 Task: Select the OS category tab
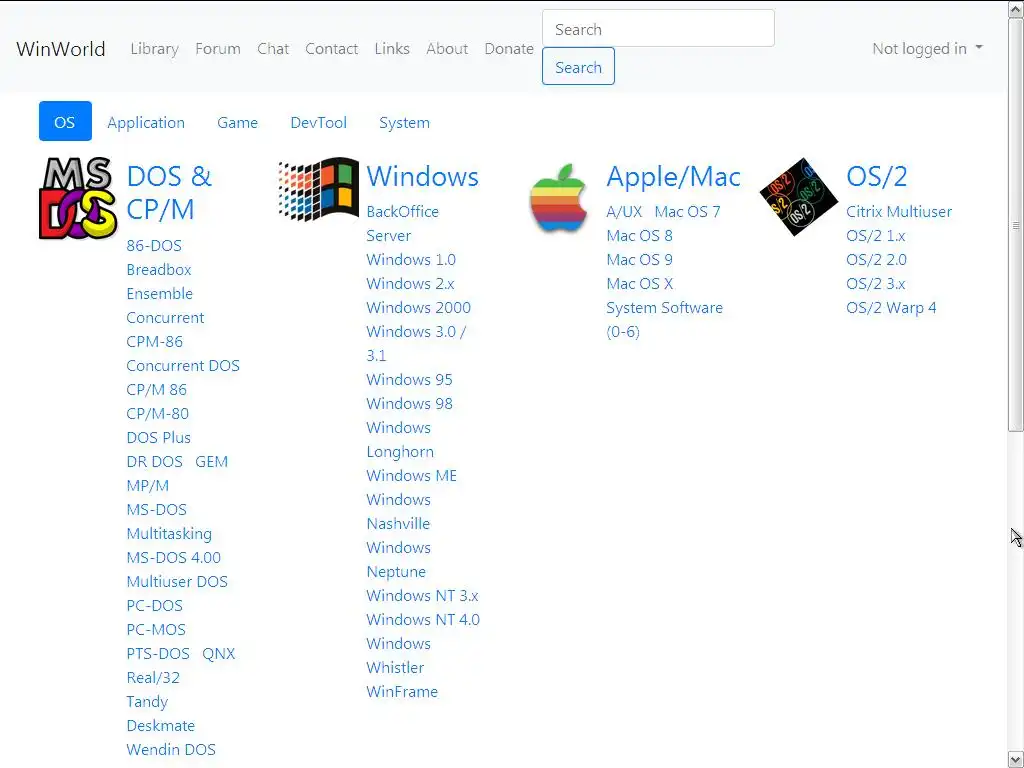[x=65, y=121]
